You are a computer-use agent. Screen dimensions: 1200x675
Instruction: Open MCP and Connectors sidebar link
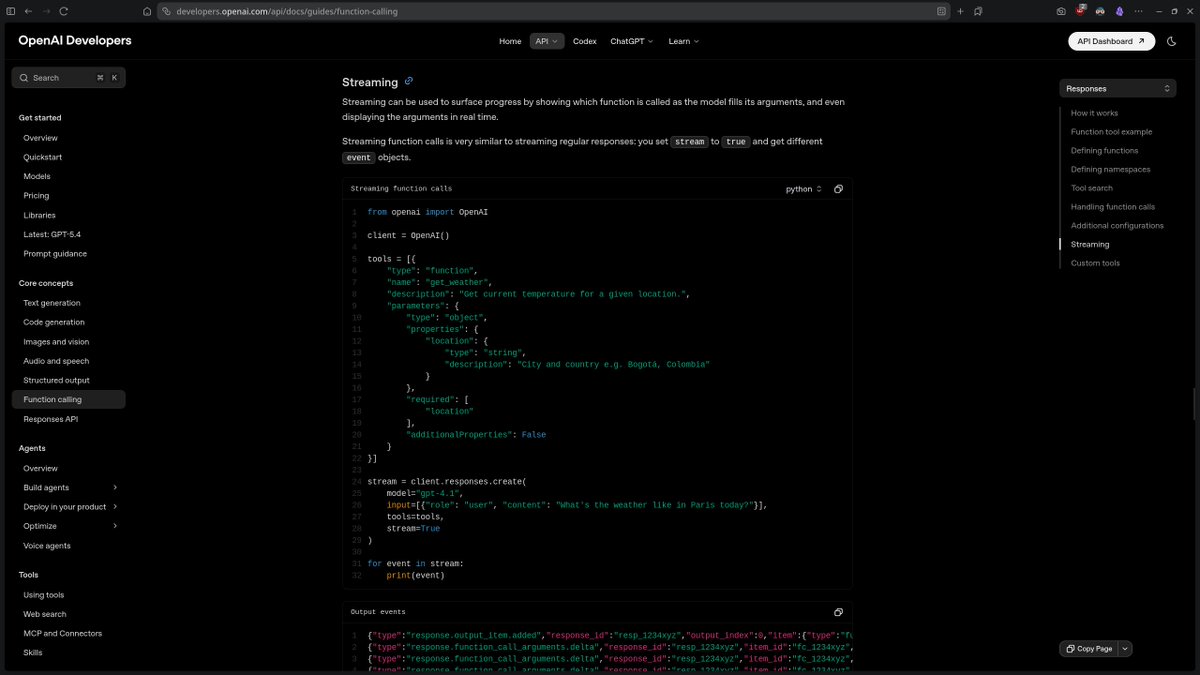62,633
